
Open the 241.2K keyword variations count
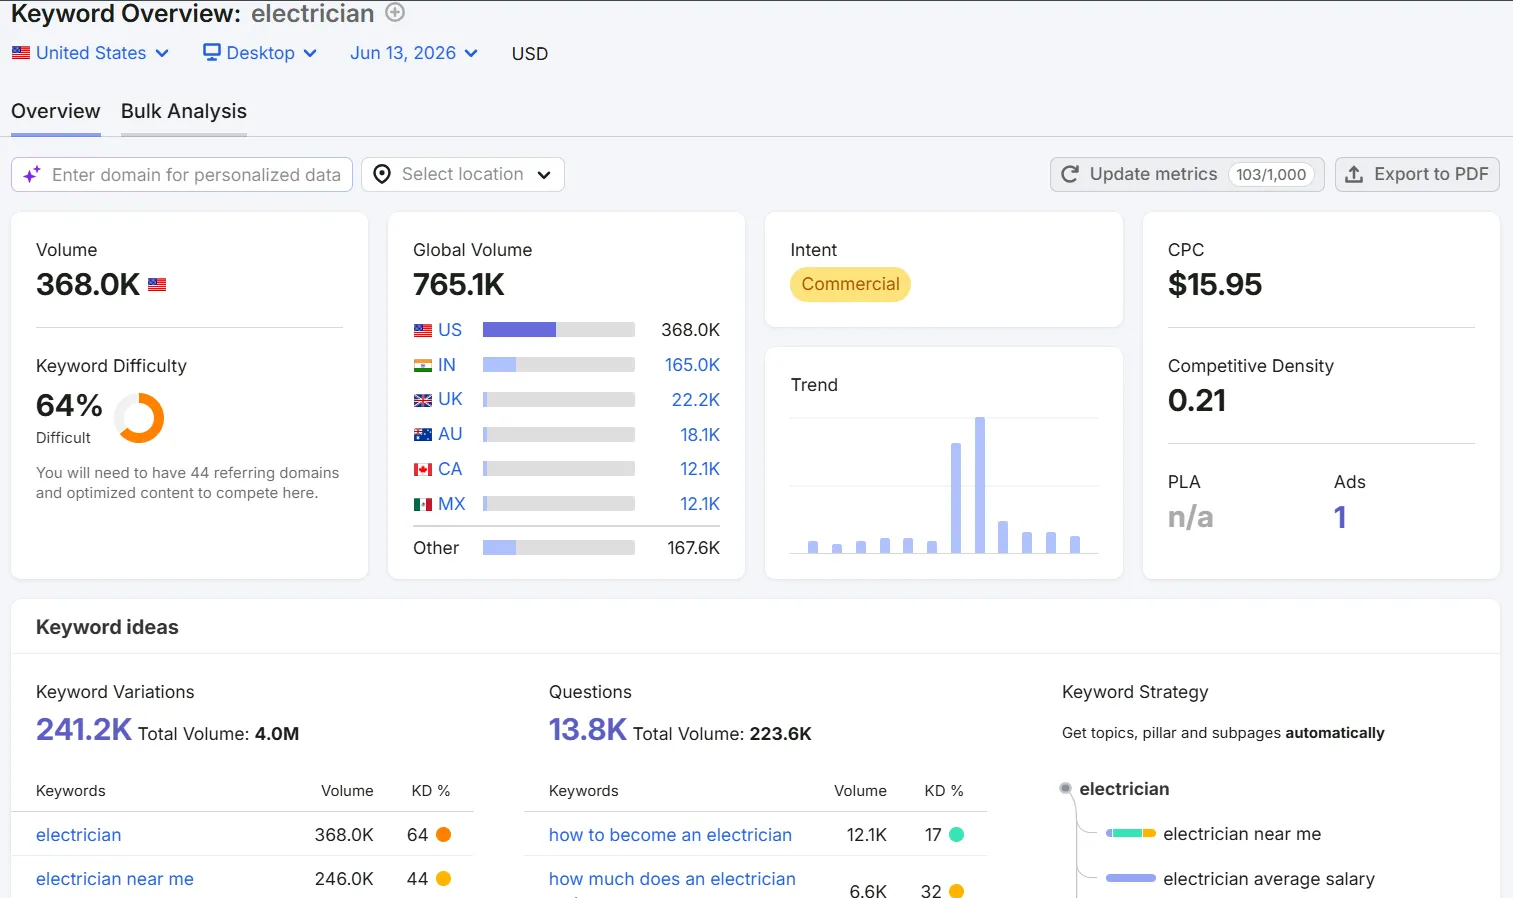[84, 729]
